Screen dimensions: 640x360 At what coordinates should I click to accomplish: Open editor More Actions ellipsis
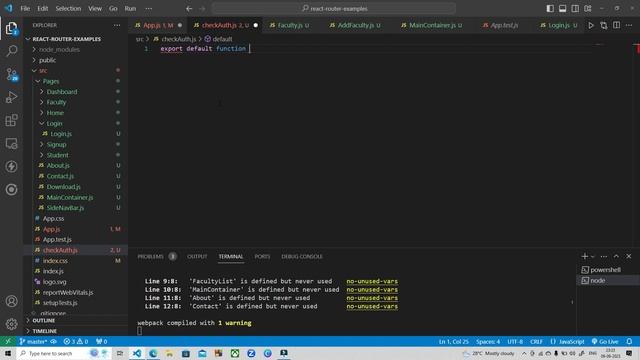coord(629,25)
